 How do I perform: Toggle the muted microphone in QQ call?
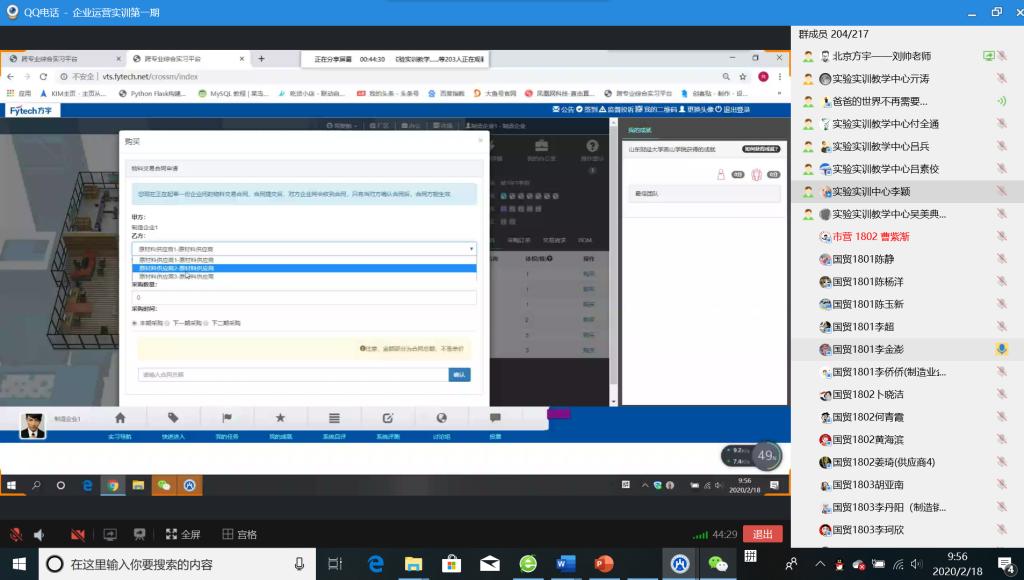click(16, 535)
